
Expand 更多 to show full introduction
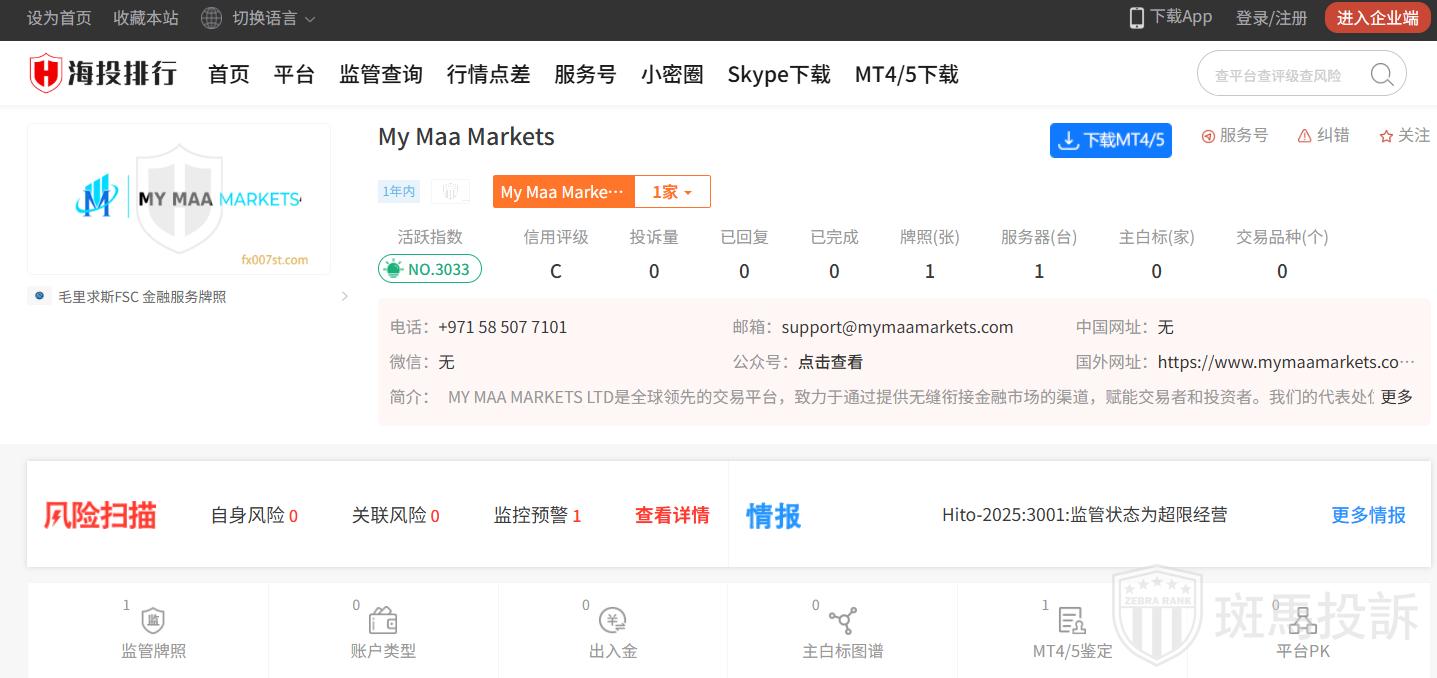(1396, 397)
